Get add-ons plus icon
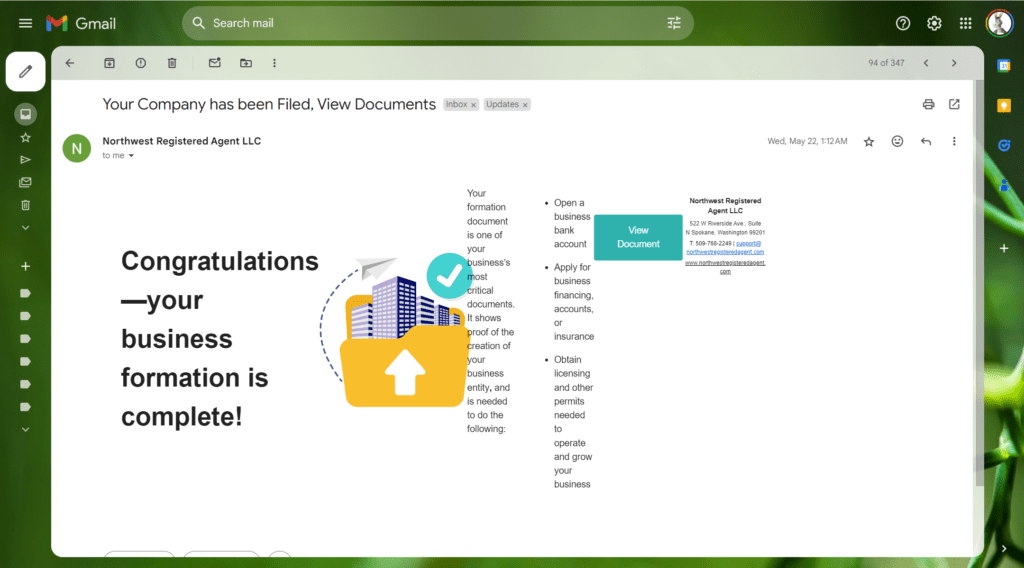 tap(1004, 249)
